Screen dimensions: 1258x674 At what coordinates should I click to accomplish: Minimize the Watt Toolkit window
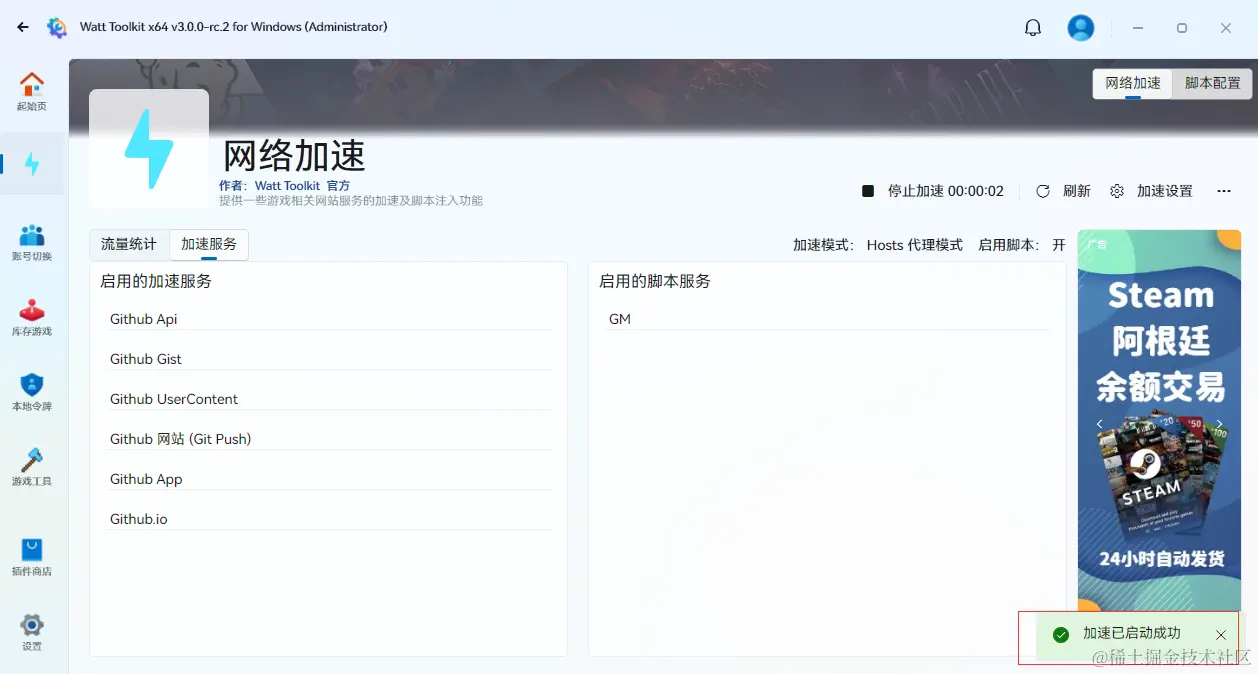(x=1137, y=28)
